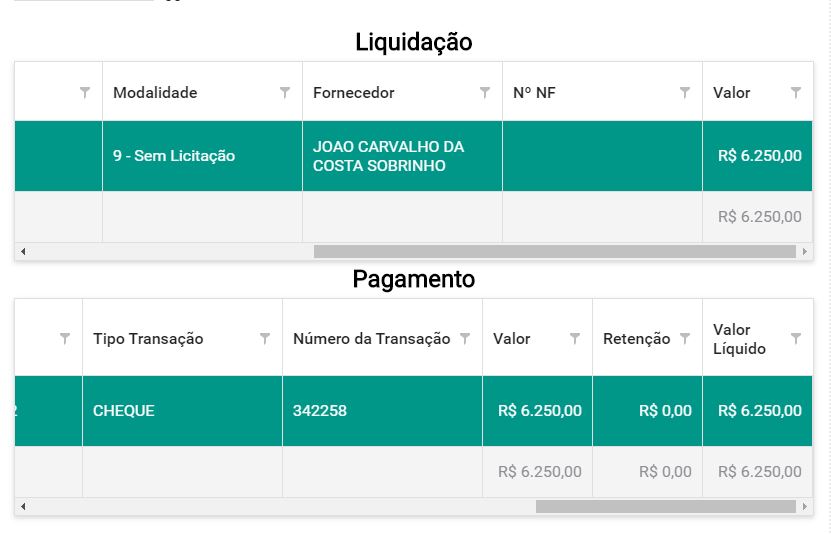Open filter for Fornecedor column

tap(484, 93)
